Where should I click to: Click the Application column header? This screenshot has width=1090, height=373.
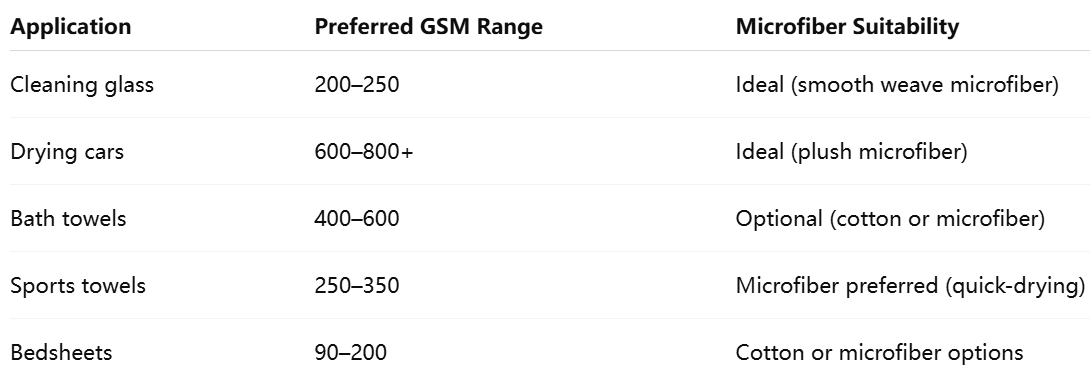click(70, 26)
